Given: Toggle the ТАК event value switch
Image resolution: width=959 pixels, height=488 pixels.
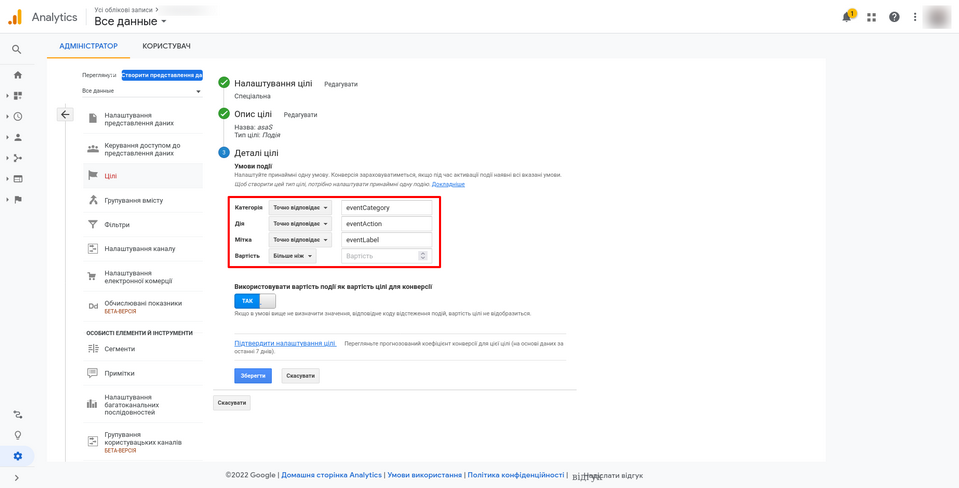Looking at the screenshot, I should click(x=254, y=301).
